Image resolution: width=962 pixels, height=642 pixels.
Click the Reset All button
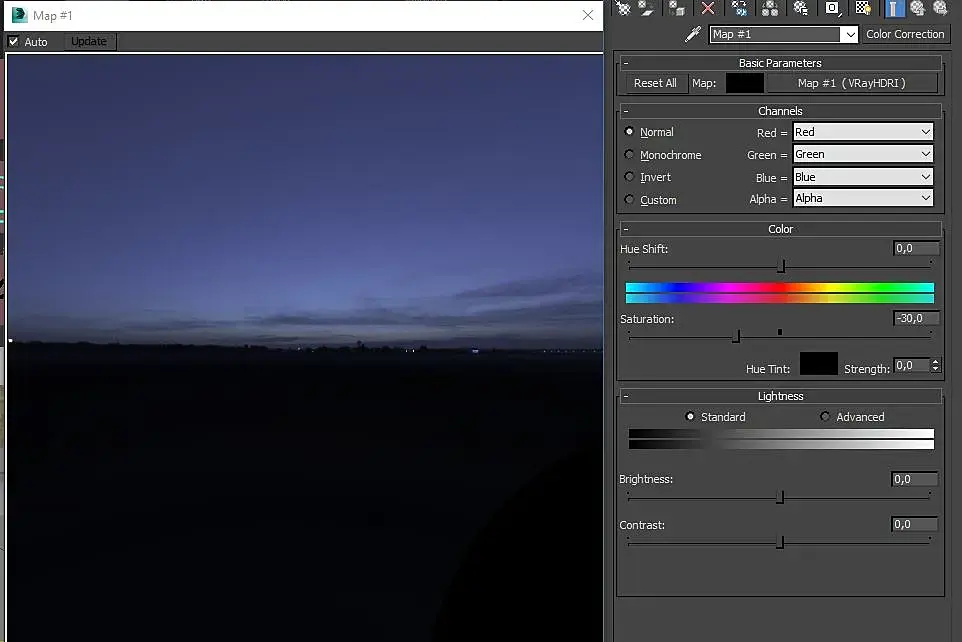(655, 83)
